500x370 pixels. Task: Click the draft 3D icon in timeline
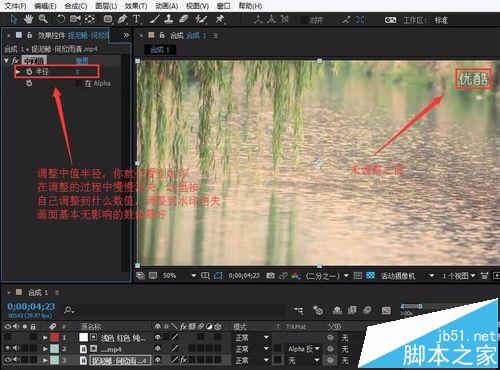pos(318,310)
